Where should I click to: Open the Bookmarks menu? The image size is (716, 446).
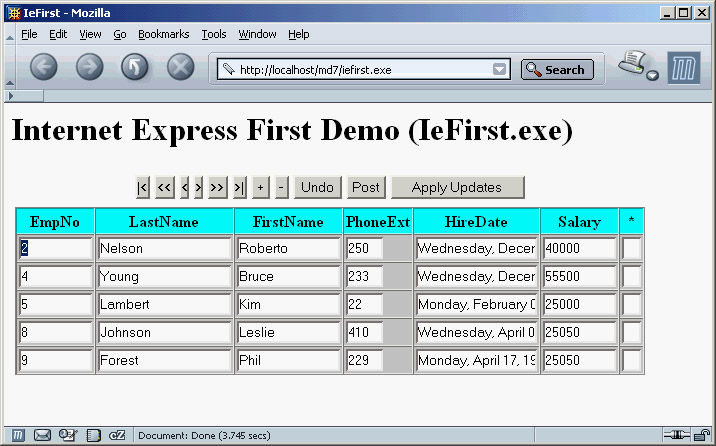point(163,34)
